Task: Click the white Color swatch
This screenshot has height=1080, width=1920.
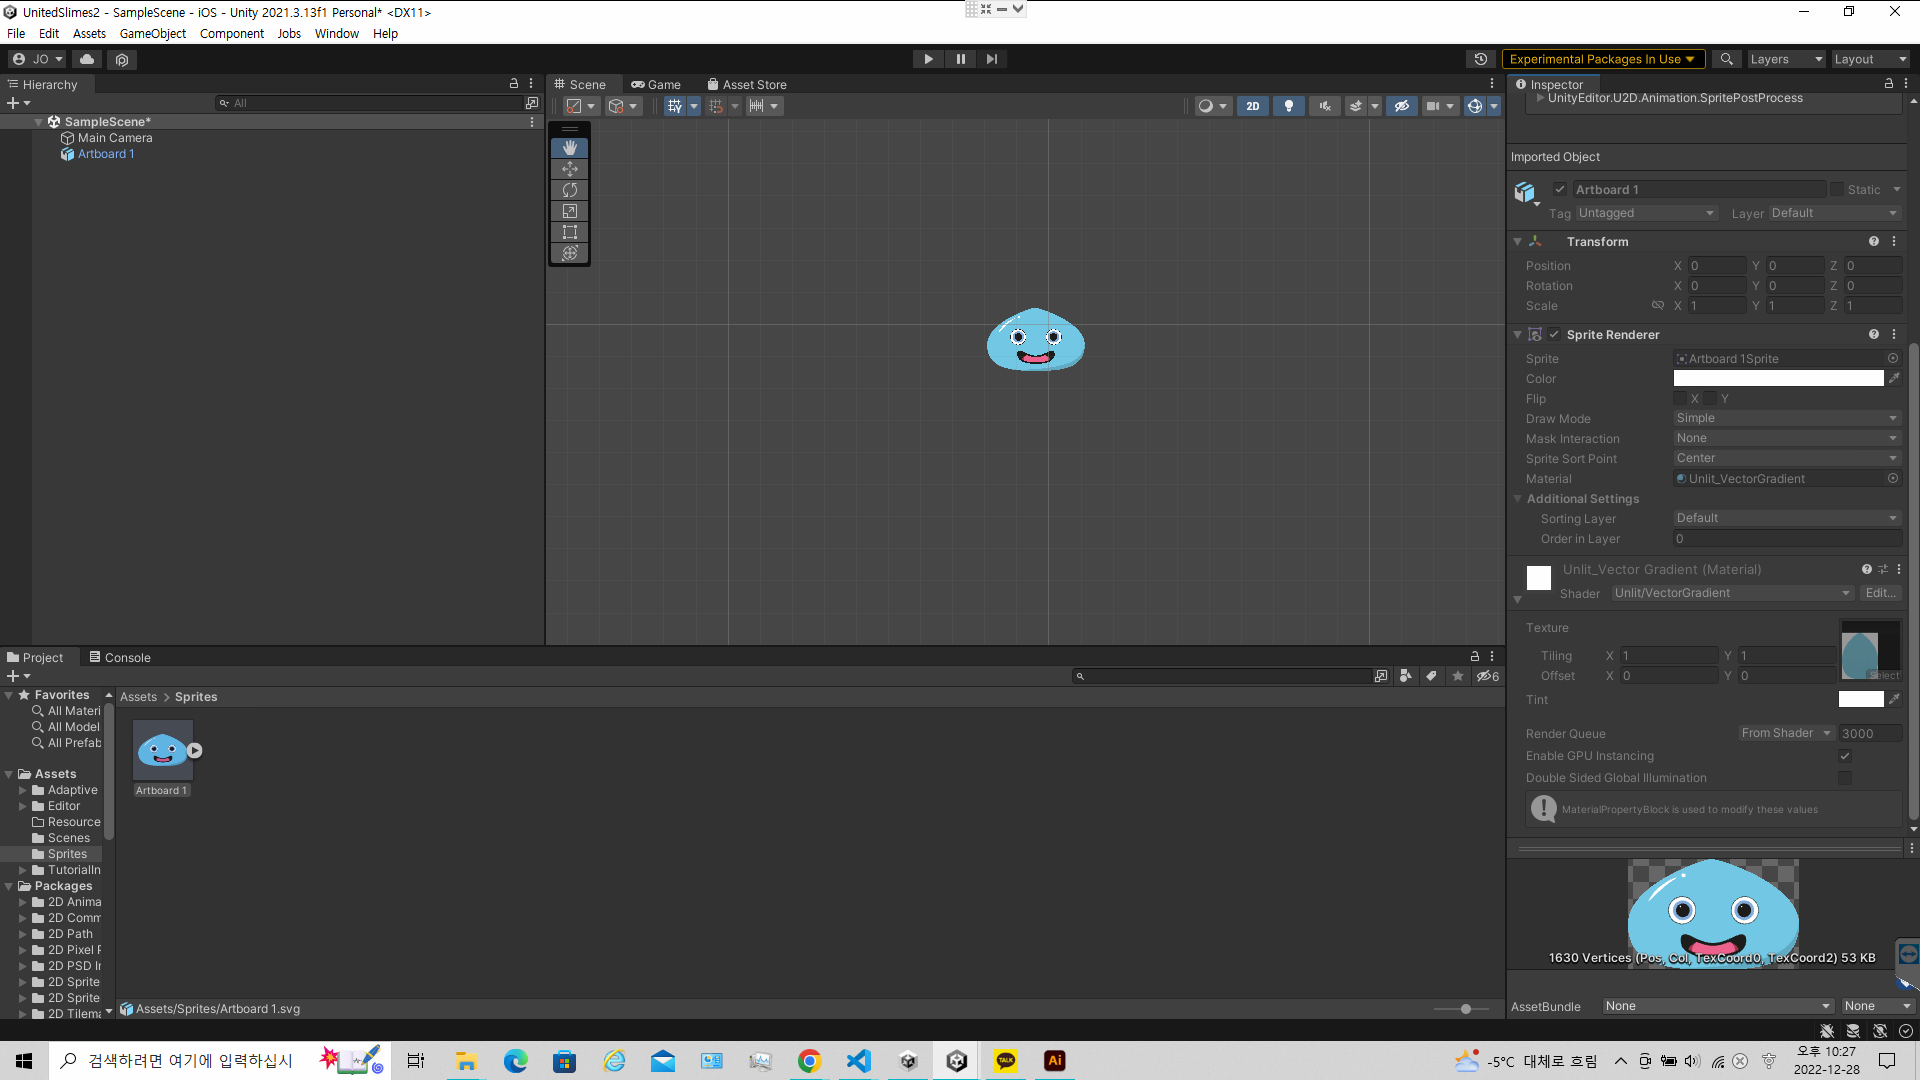Action: click(1779, 378)
